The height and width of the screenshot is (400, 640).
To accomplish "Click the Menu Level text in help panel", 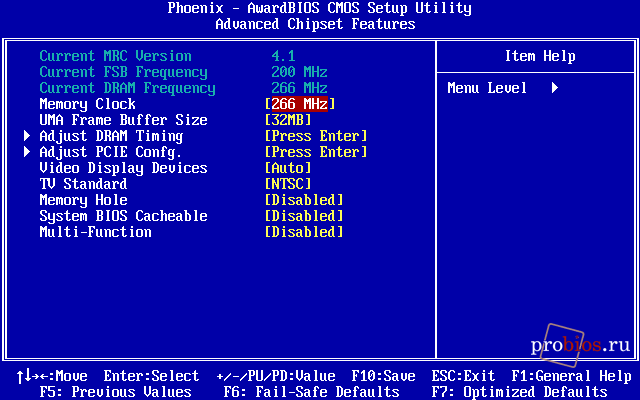I will pyautogui.click(x=487, y=88).
